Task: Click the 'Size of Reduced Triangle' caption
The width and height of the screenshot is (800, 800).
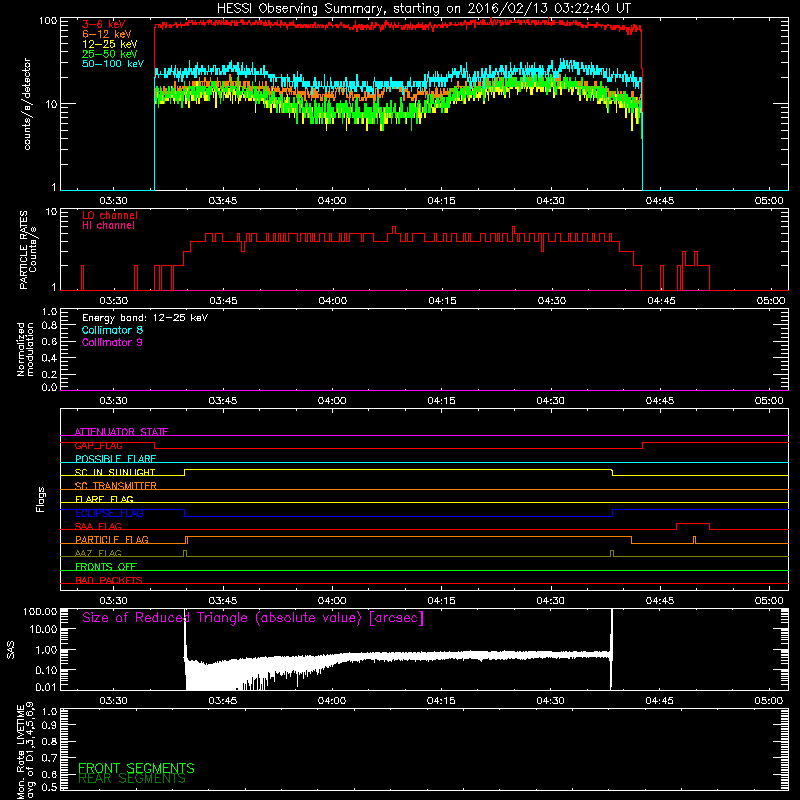Action: click(253, 618)
